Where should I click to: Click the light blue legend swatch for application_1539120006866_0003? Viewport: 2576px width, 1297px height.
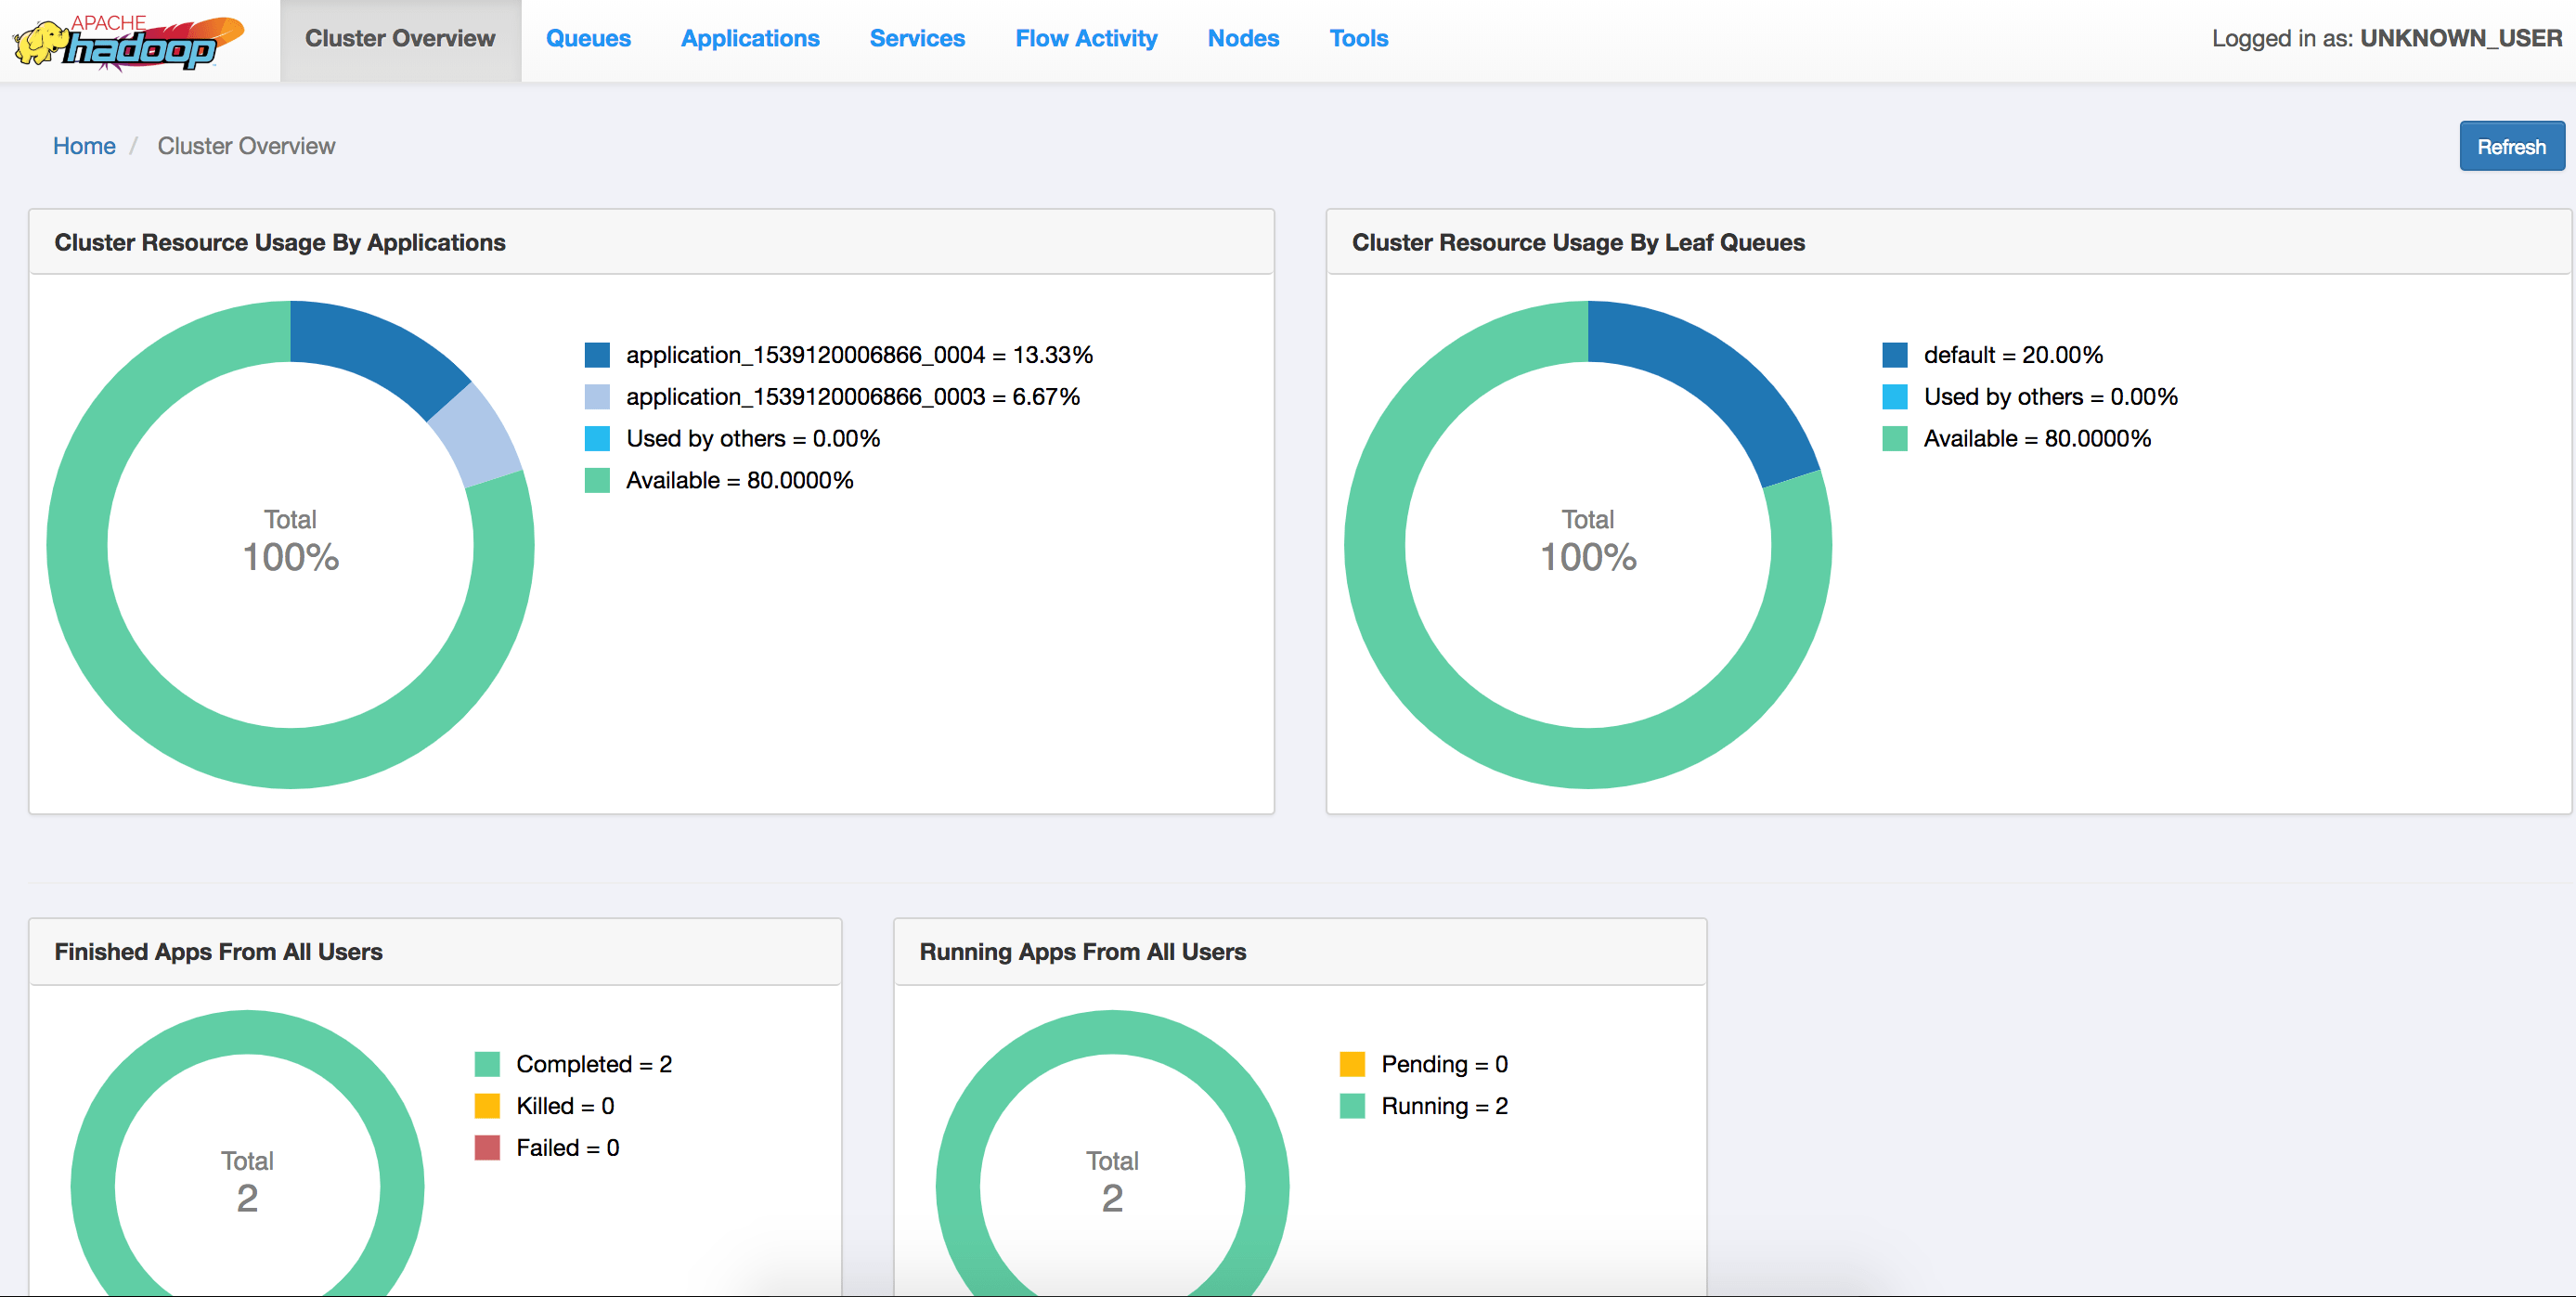pos(597,396)
